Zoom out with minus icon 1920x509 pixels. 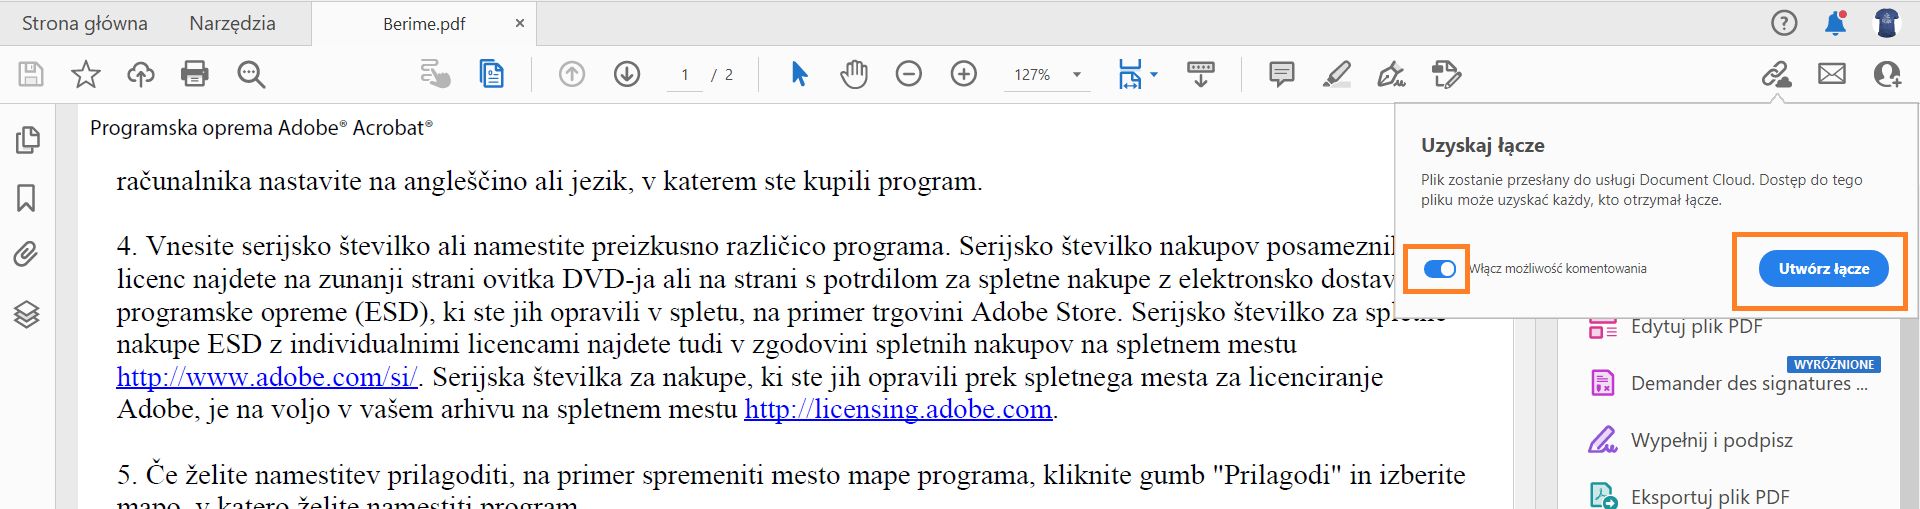[909, 74]
